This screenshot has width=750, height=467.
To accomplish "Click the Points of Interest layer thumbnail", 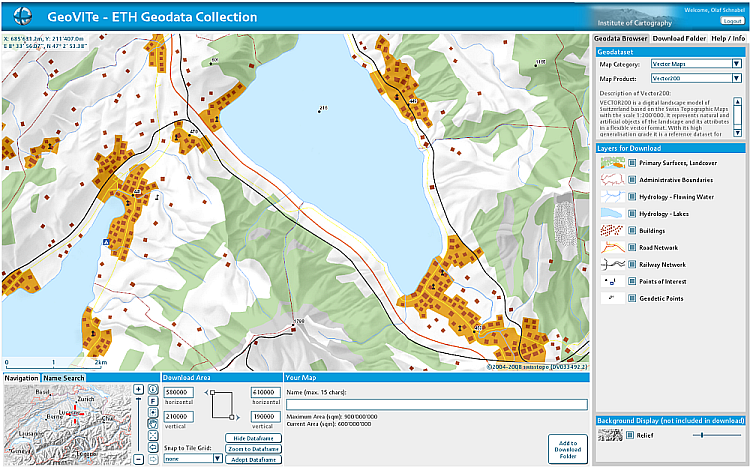I will pyautogui.click(x=613, y=281).
